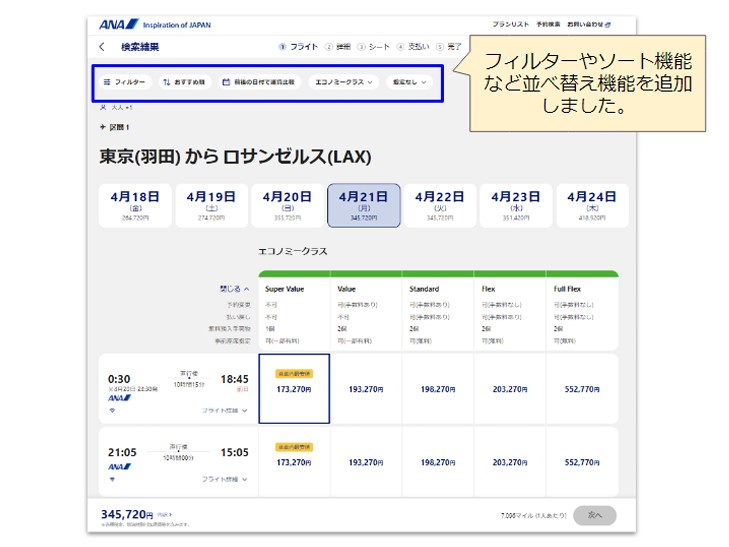Image resolution: width=729 pixels, height=547 pixels.
Task: Select the highlighted 4月21日 date card
Action: (364, 205)
